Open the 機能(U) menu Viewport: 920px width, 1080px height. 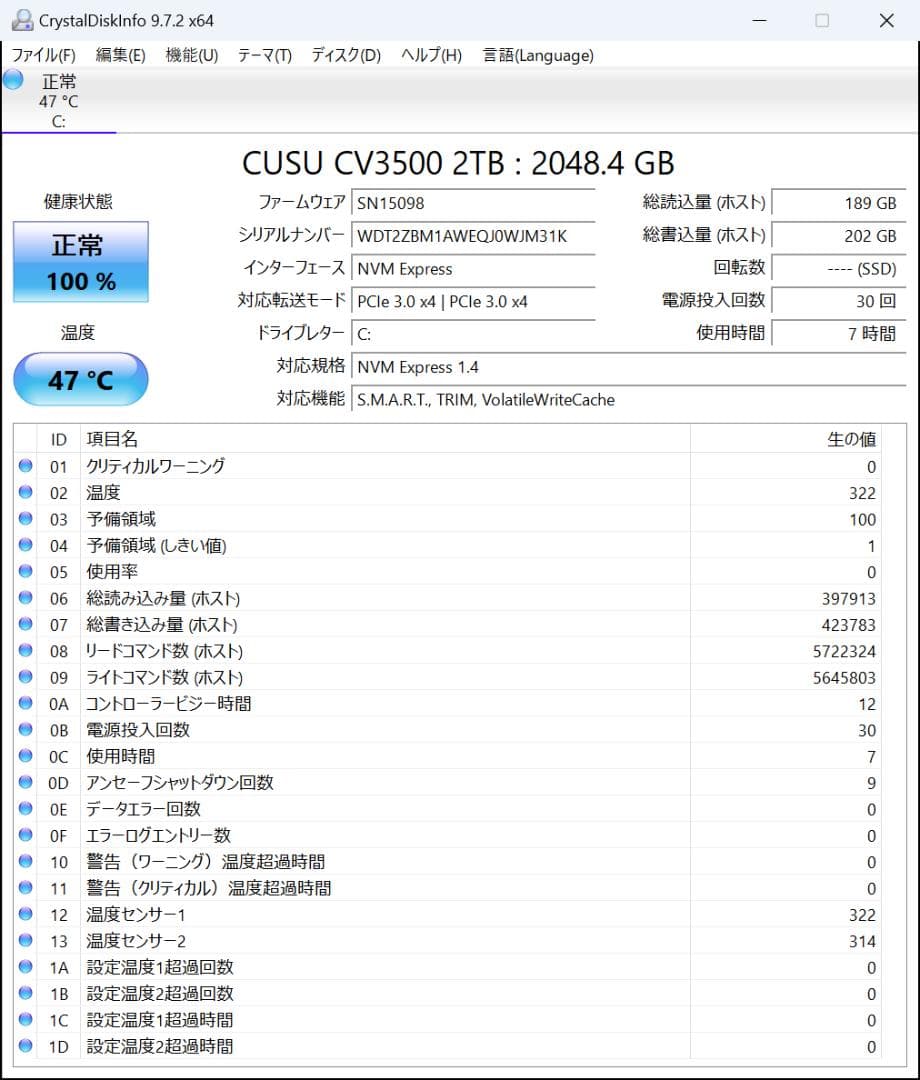(x=190, y=56)
